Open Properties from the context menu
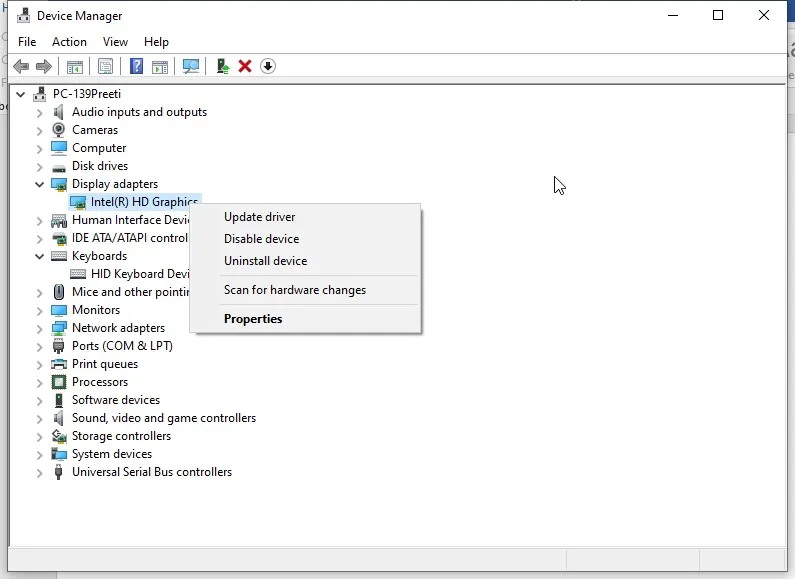This screenshot has width=795, height=579. pos(253,319)
